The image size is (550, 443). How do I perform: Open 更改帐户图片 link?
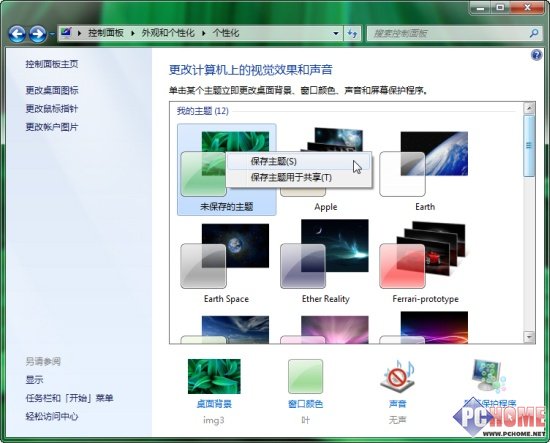[52, 127]
